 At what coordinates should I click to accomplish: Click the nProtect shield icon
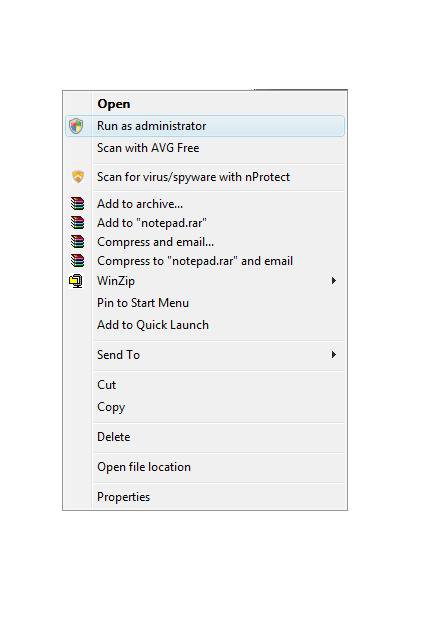[x=78, y=176]
